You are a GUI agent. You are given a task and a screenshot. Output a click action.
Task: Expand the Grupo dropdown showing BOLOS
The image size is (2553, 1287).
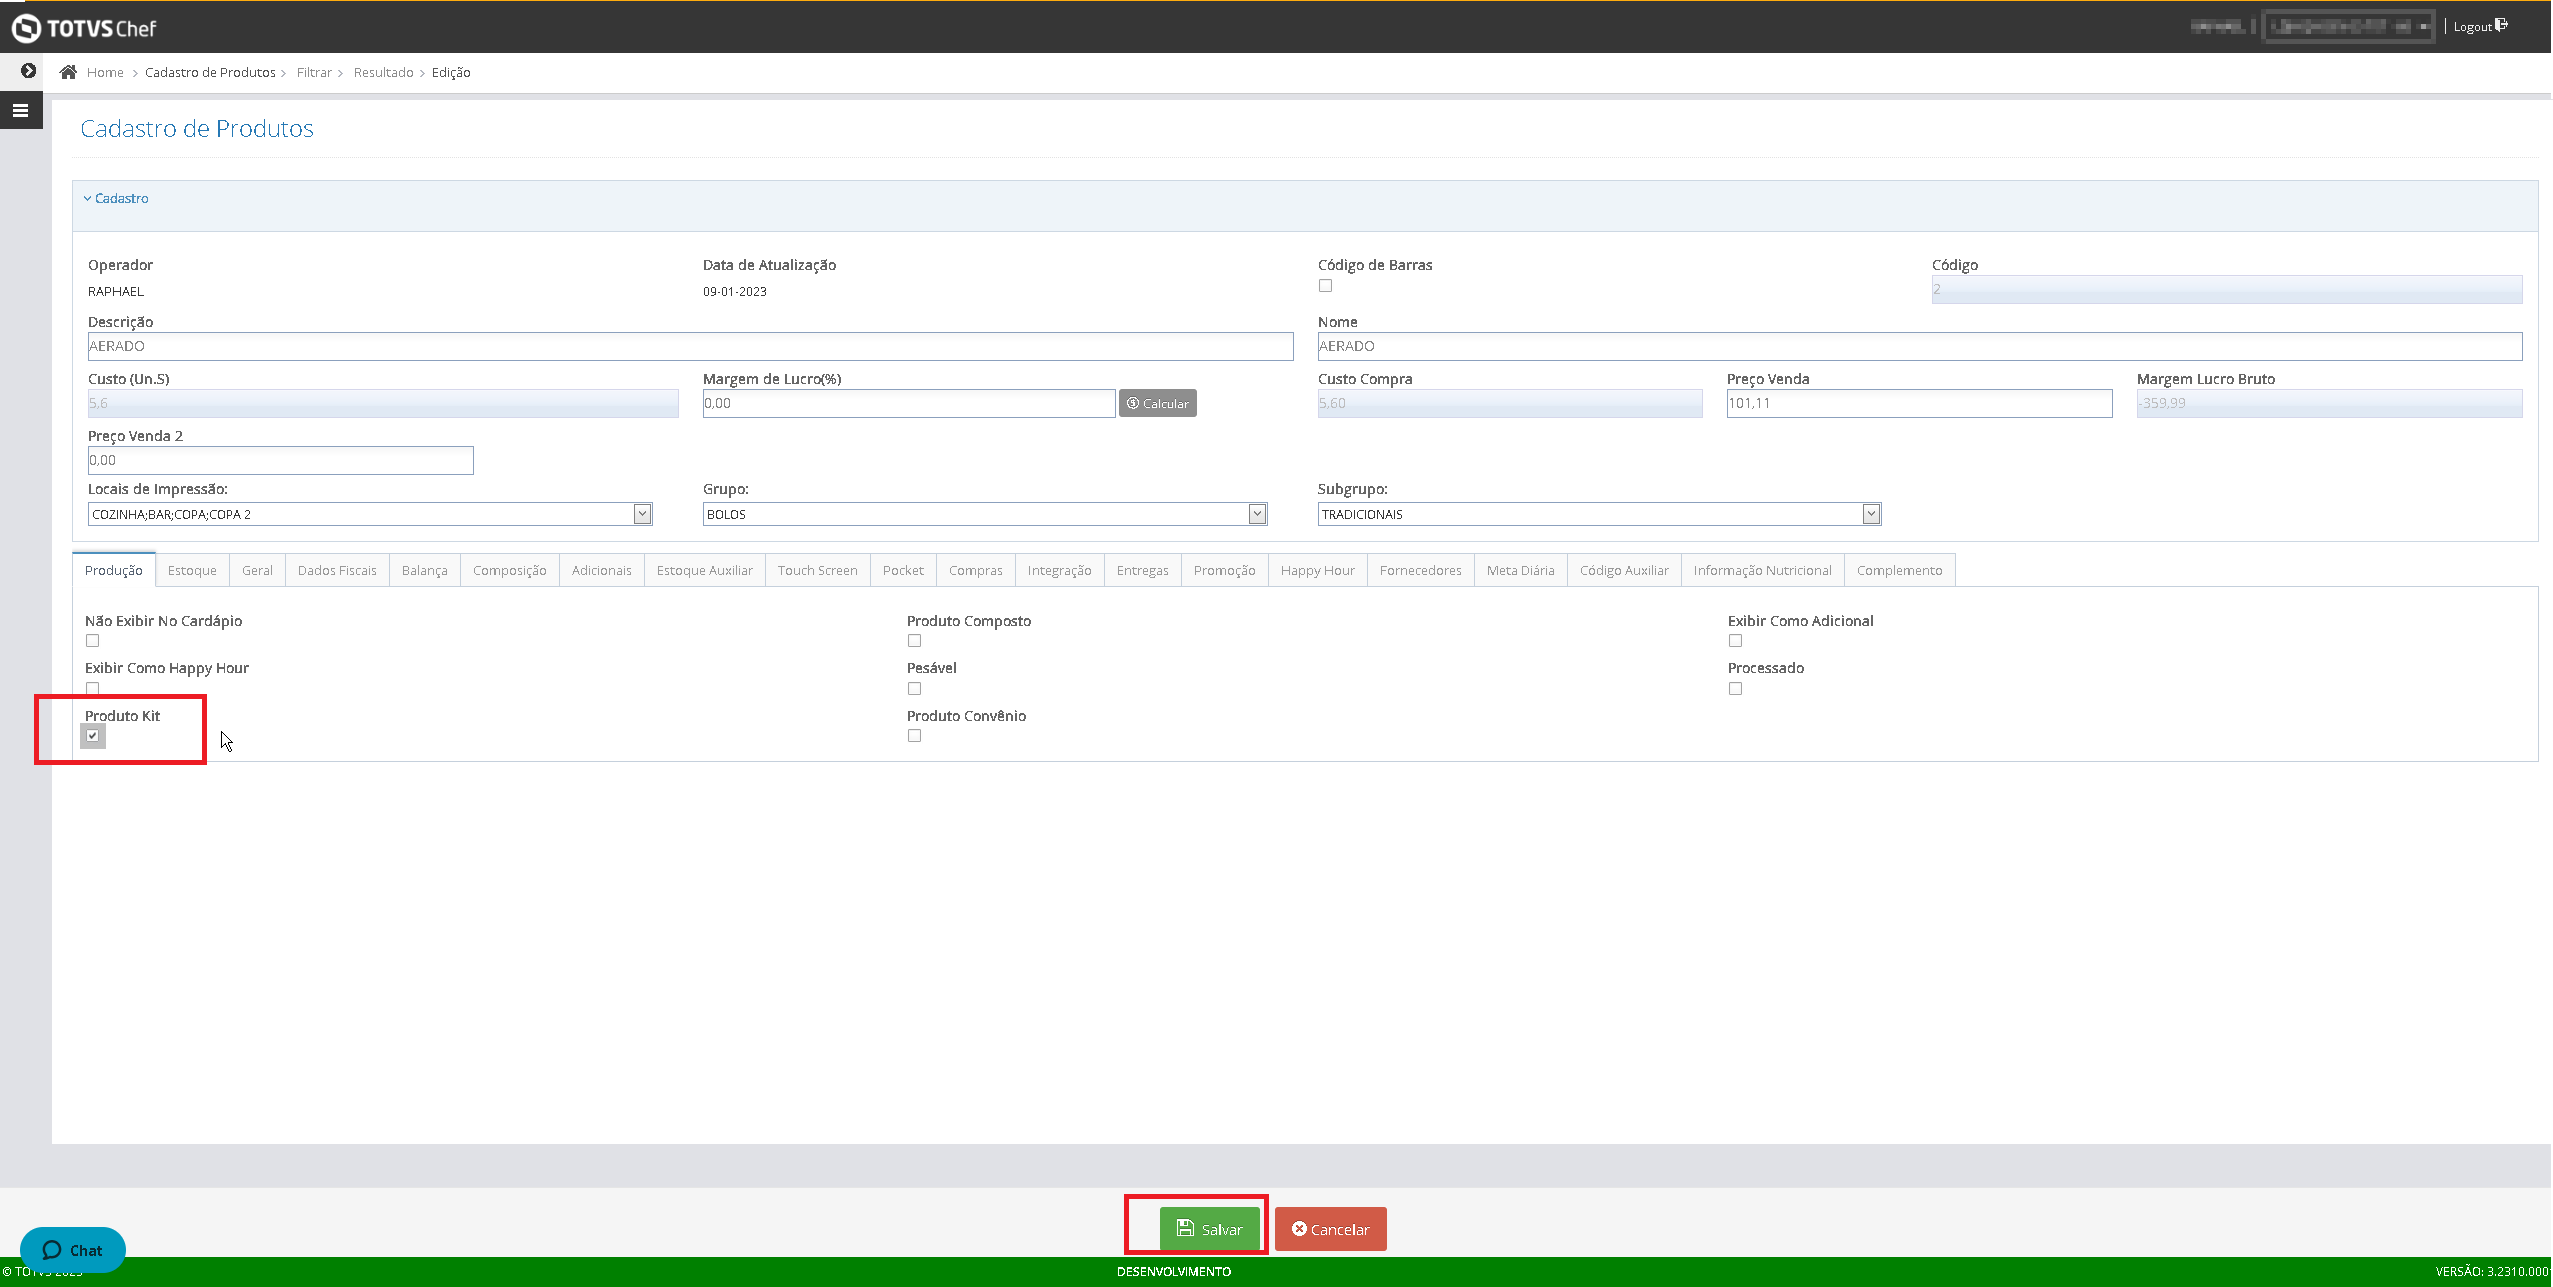point(1257,514)
